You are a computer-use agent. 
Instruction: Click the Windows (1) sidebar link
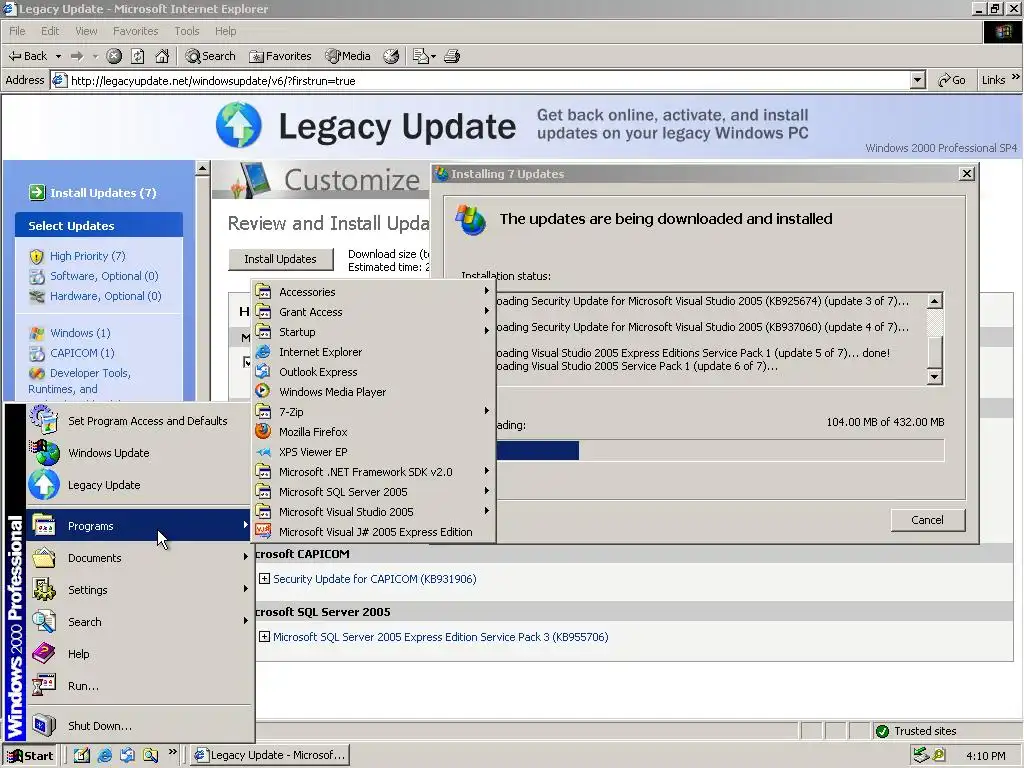[x=80, y=333]
